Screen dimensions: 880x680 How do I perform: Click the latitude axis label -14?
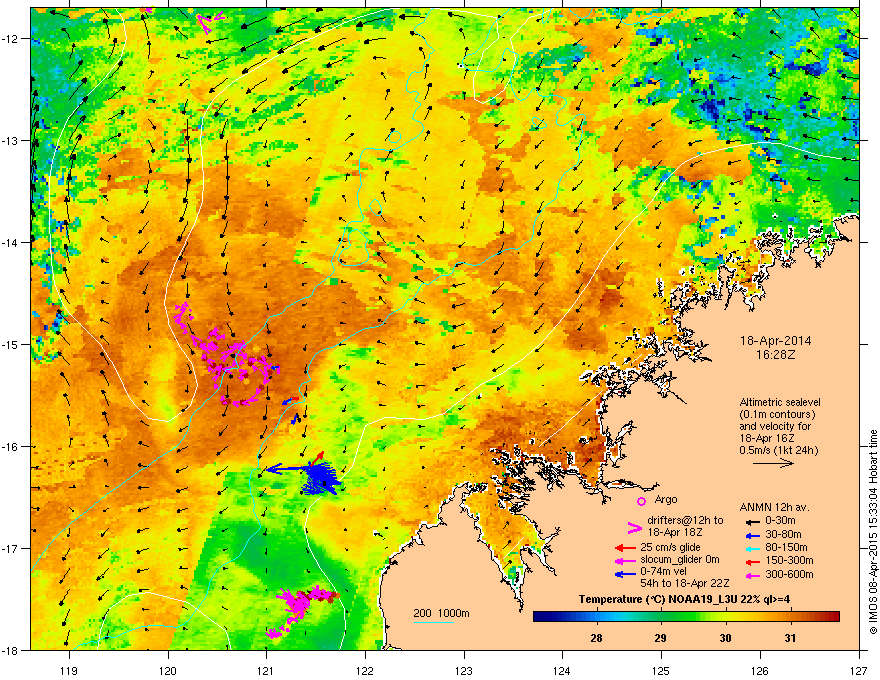pyautogui.click(x=11, y=242)
